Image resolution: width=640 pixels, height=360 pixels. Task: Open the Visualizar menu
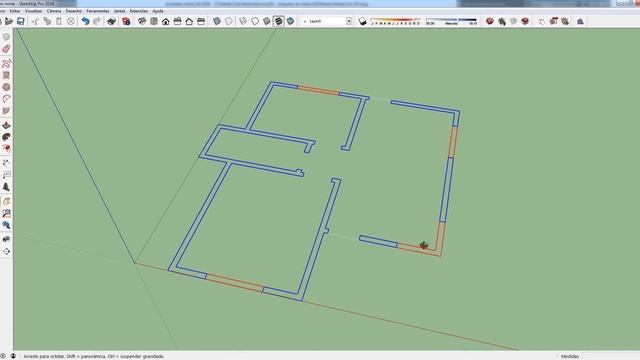(33, 11)
